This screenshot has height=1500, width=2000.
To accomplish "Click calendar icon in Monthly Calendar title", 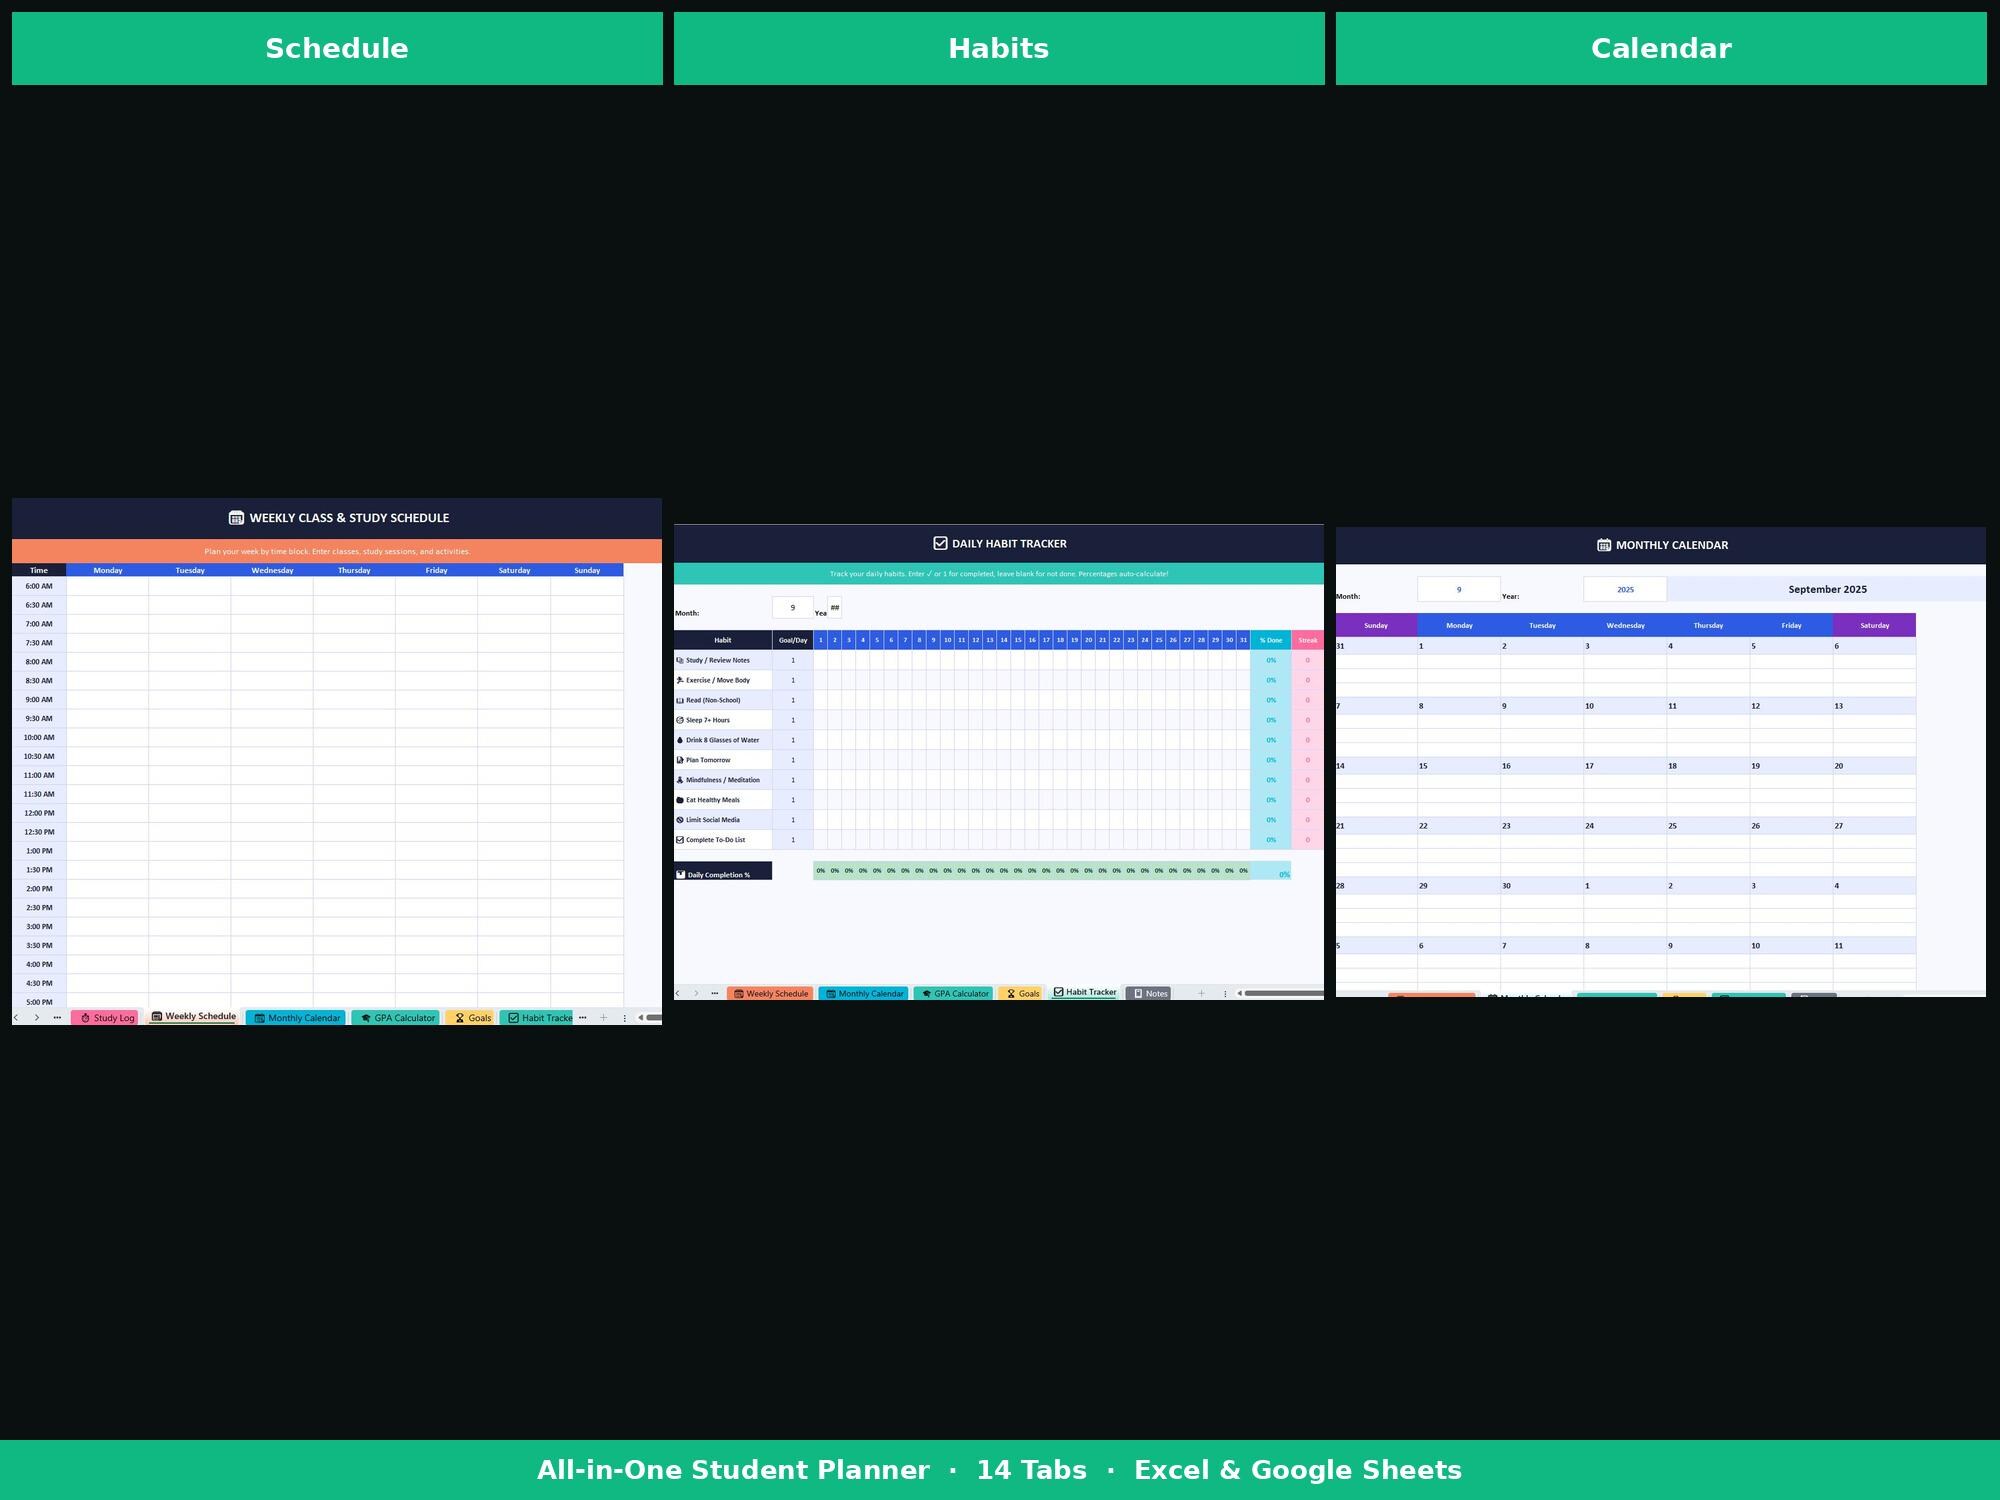I will tap(1604, 545).
